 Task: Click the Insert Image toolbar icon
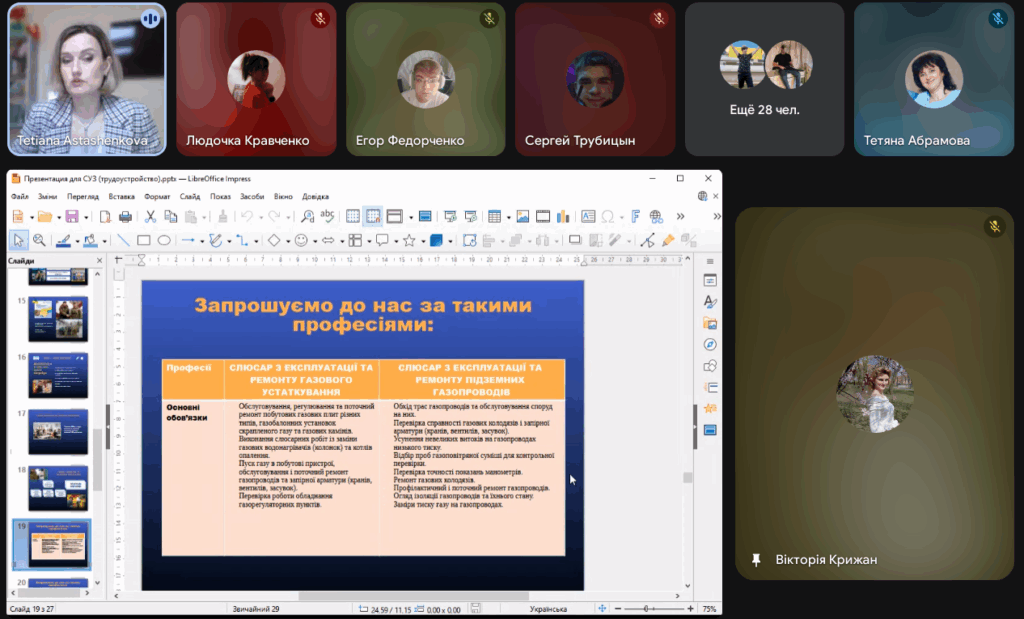point(522,216)
